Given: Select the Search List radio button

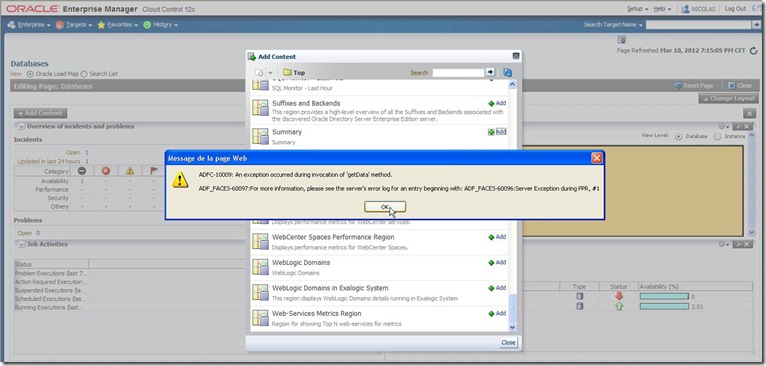Looking at the screenshot, I should click(x=84, y=74).
